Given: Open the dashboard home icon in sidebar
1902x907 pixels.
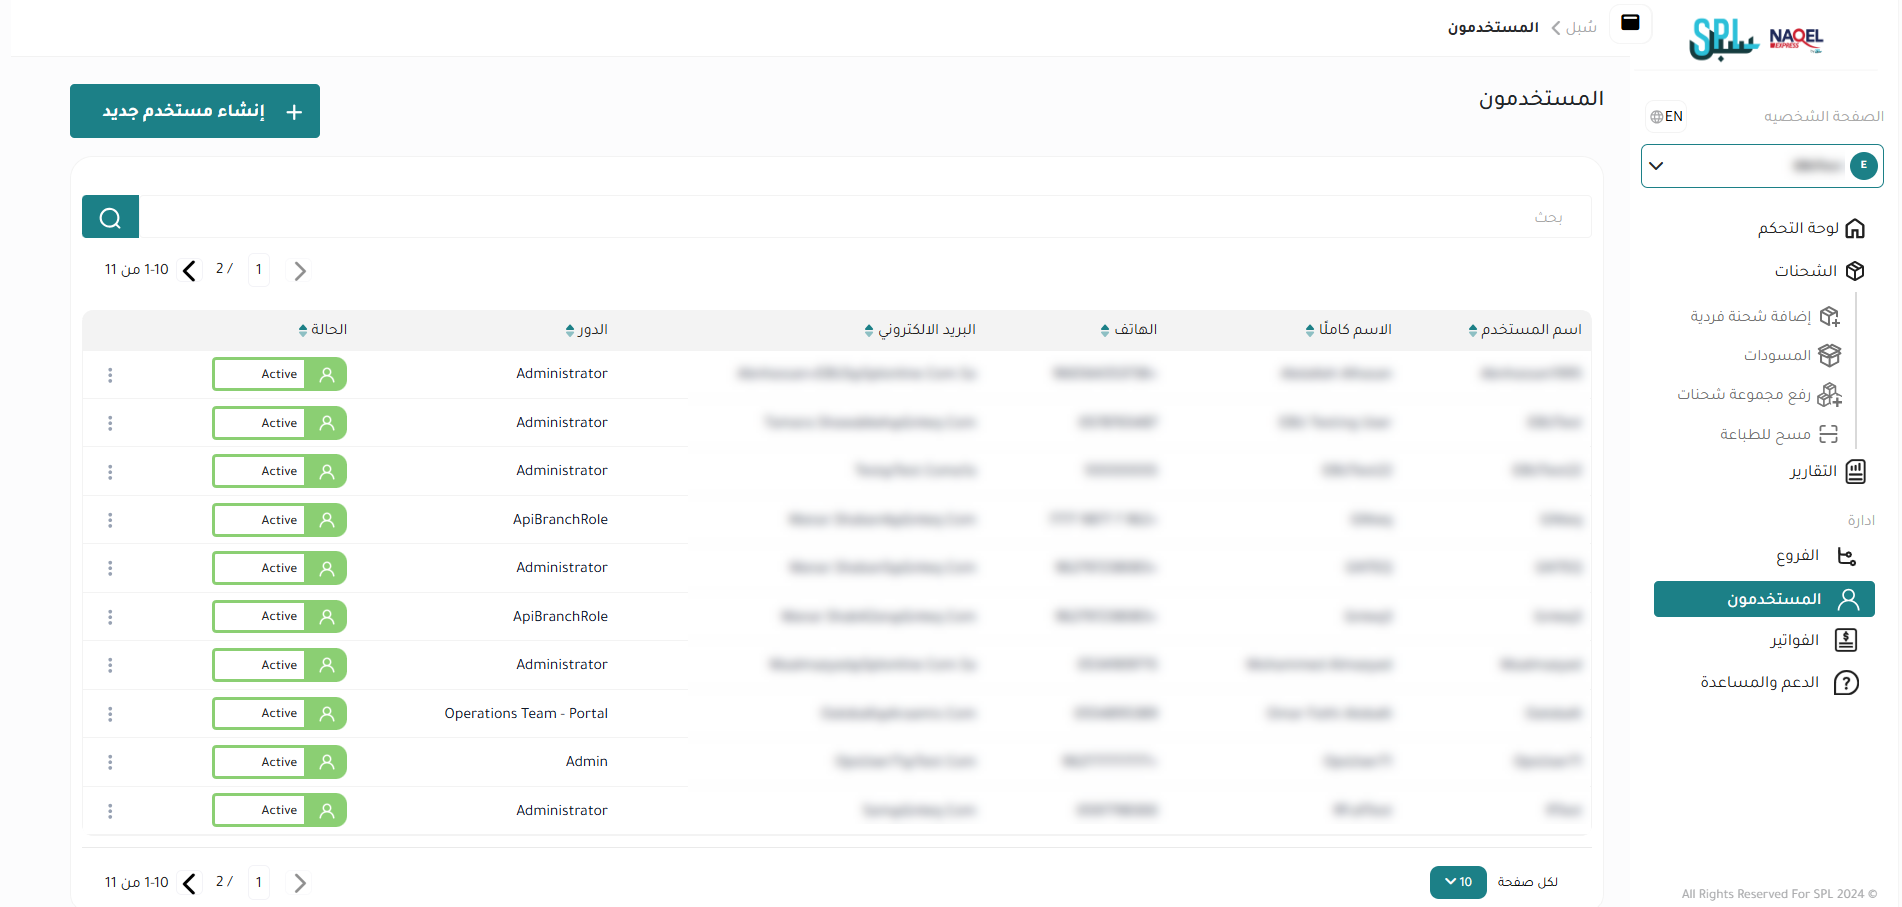Looking at the screenshot, I should [x=1854, y=229].
